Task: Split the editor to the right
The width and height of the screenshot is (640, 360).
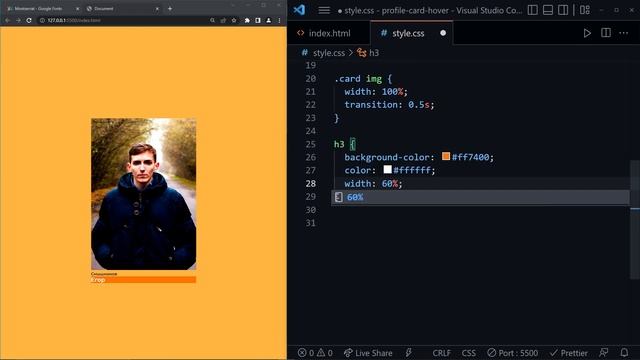Action: pyautogui.click(x=606, y=33)
